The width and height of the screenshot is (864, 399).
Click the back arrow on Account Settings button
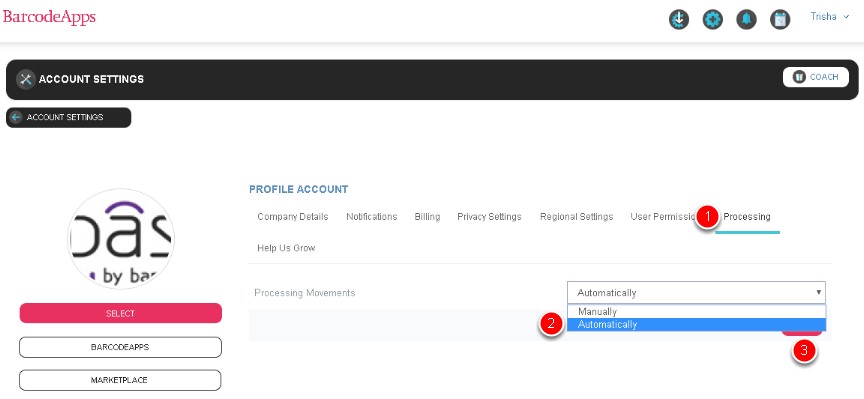(16, 117)
